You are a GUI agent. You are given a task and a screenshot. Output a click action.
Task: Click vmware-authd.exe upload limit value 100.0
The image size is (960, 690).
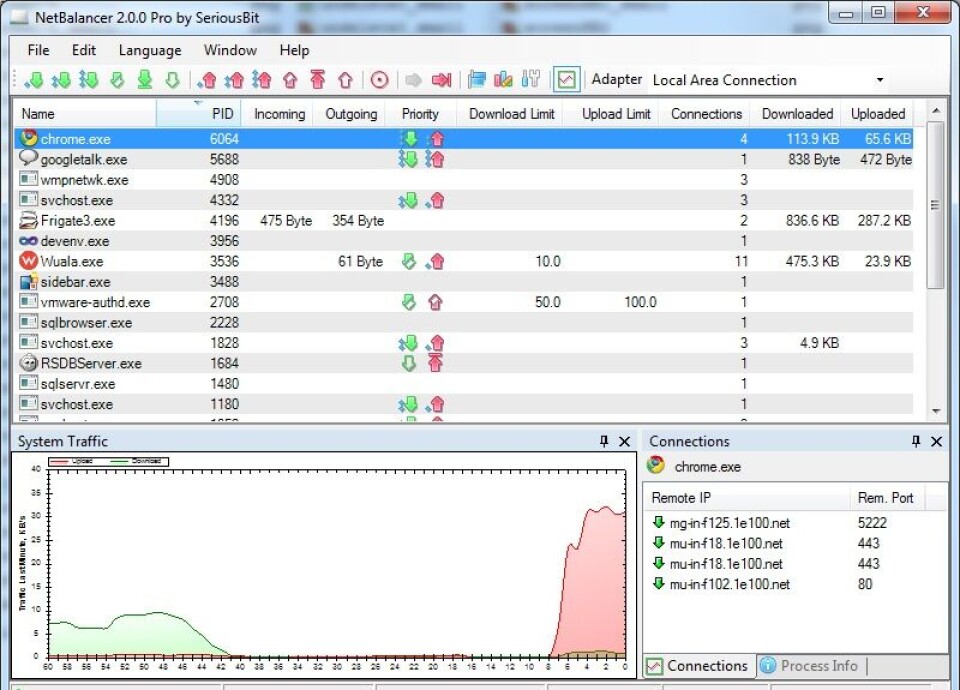click(640, 302)
